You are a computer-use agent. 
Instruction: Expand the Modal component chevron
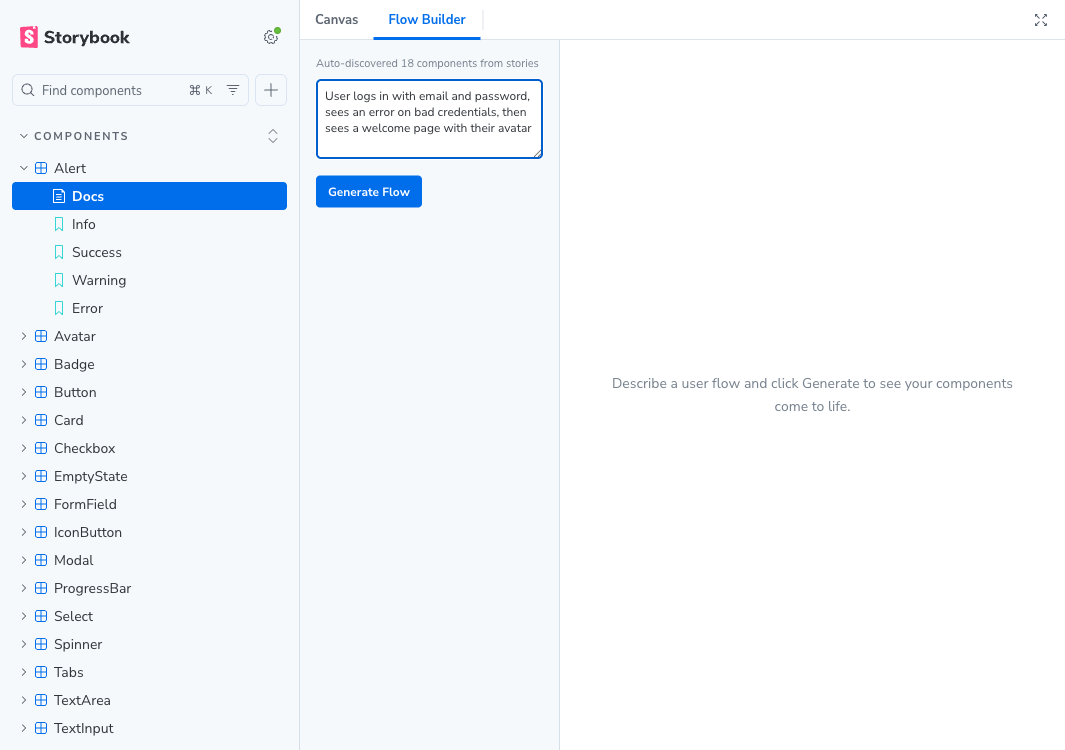point(24,560)
